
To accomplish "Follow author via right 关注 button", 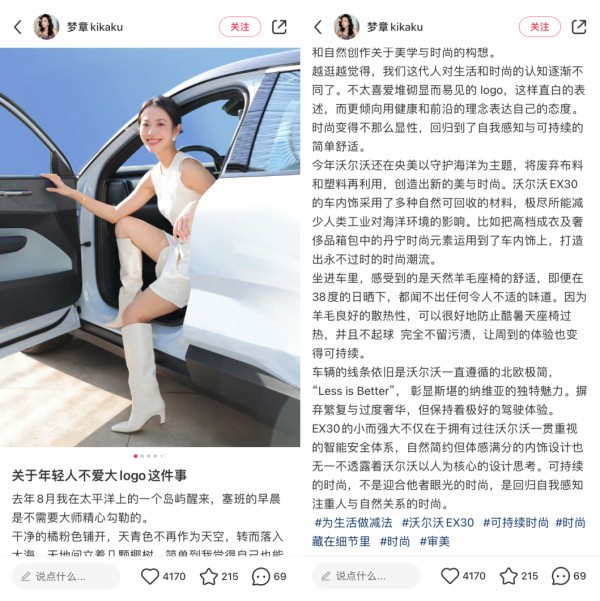I will point(540,27).
